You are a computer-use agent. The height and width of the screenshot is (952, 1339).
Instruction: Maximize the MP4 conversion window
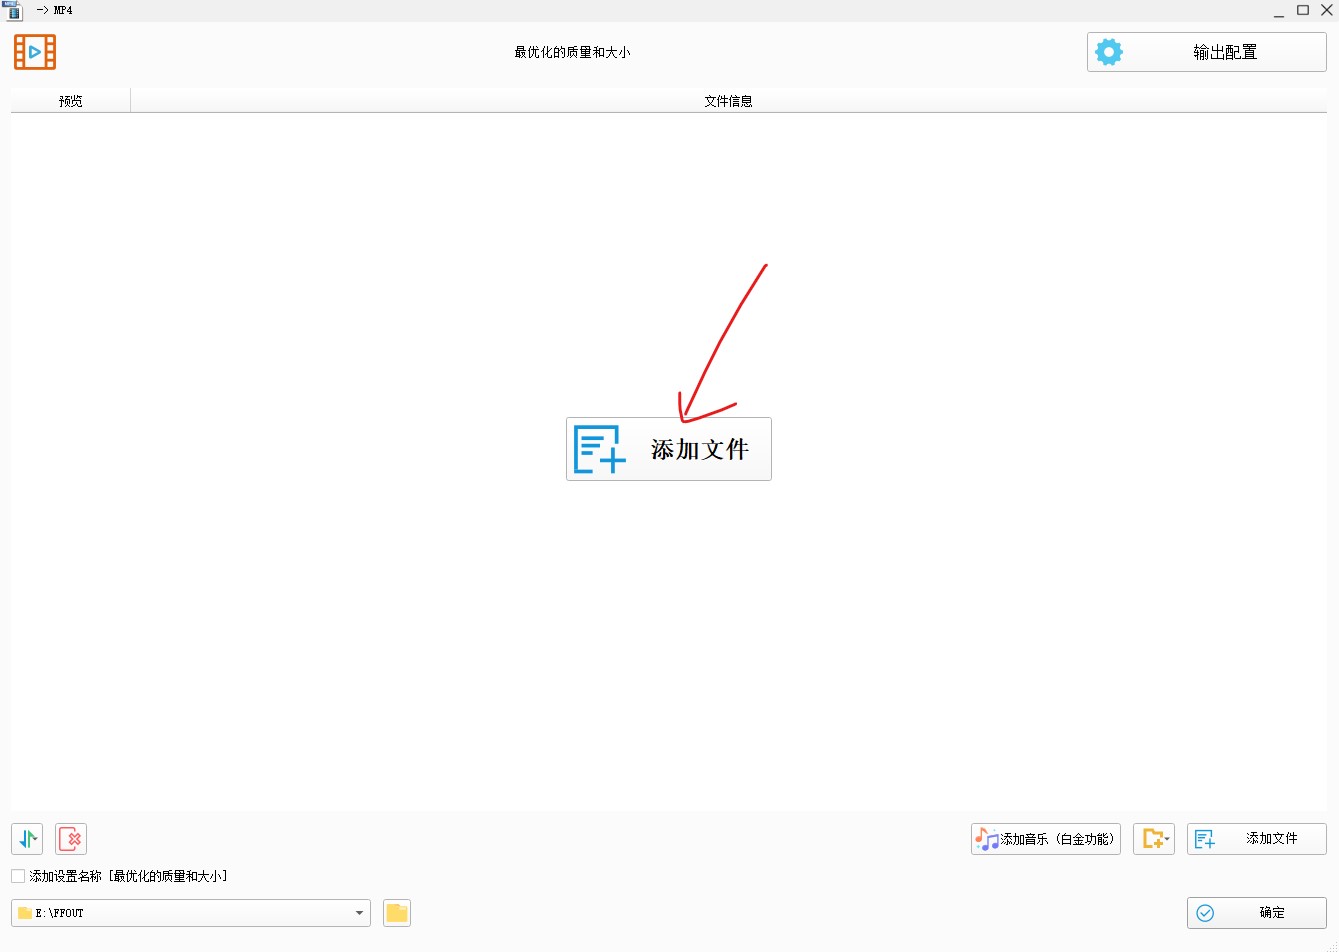1303,10
